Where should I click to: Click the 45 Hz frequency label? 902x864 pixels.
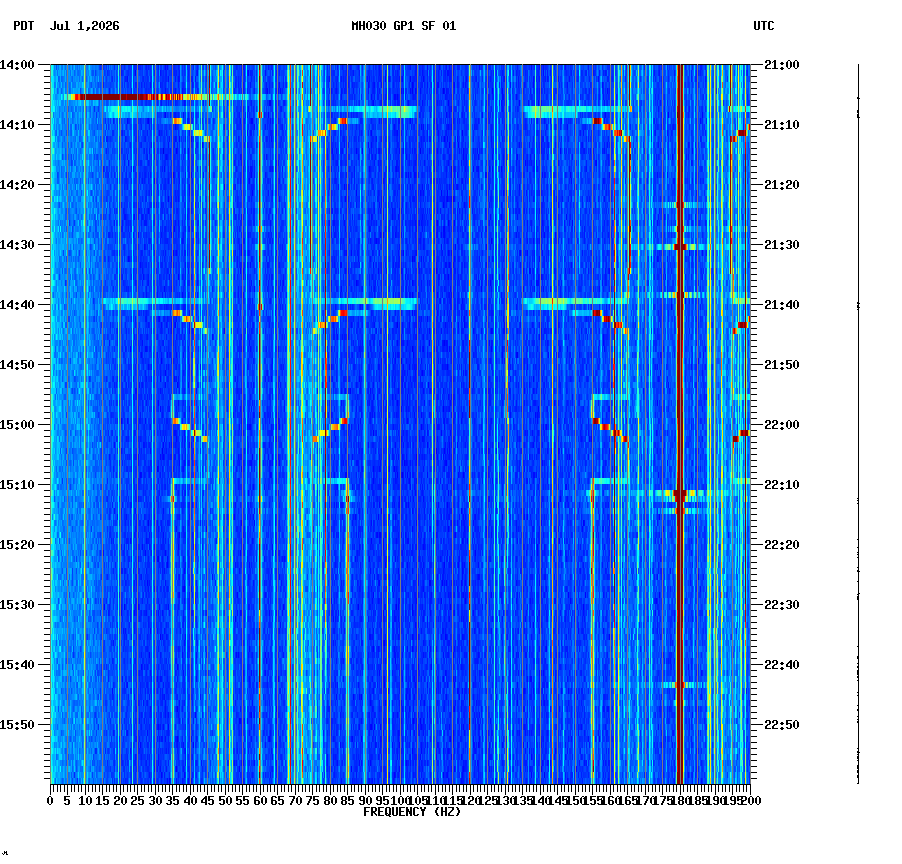208,801
